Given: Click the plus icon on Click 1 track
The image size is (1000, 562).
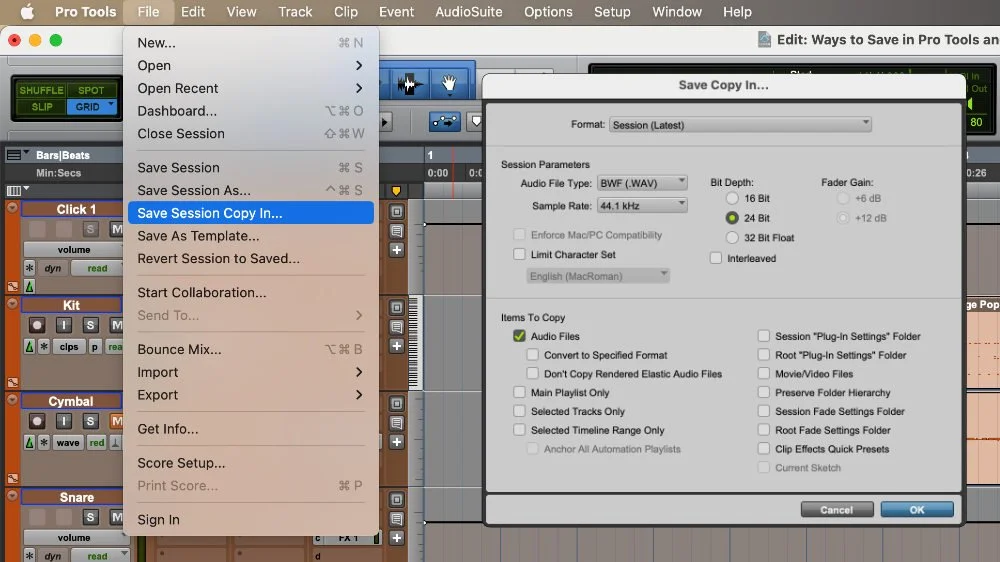Looking at the screenshot, I should pos(397,250).
